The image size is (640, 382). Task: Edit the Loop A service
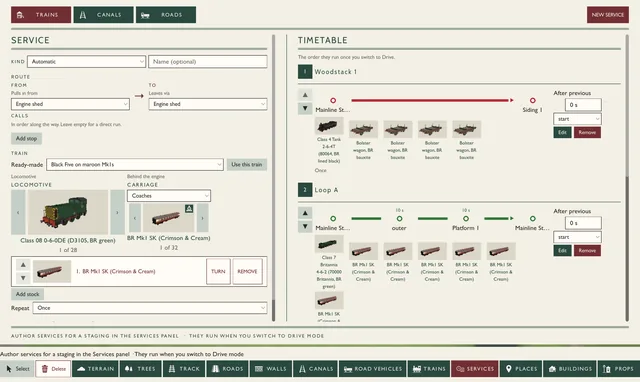click(x=562, y=251)
